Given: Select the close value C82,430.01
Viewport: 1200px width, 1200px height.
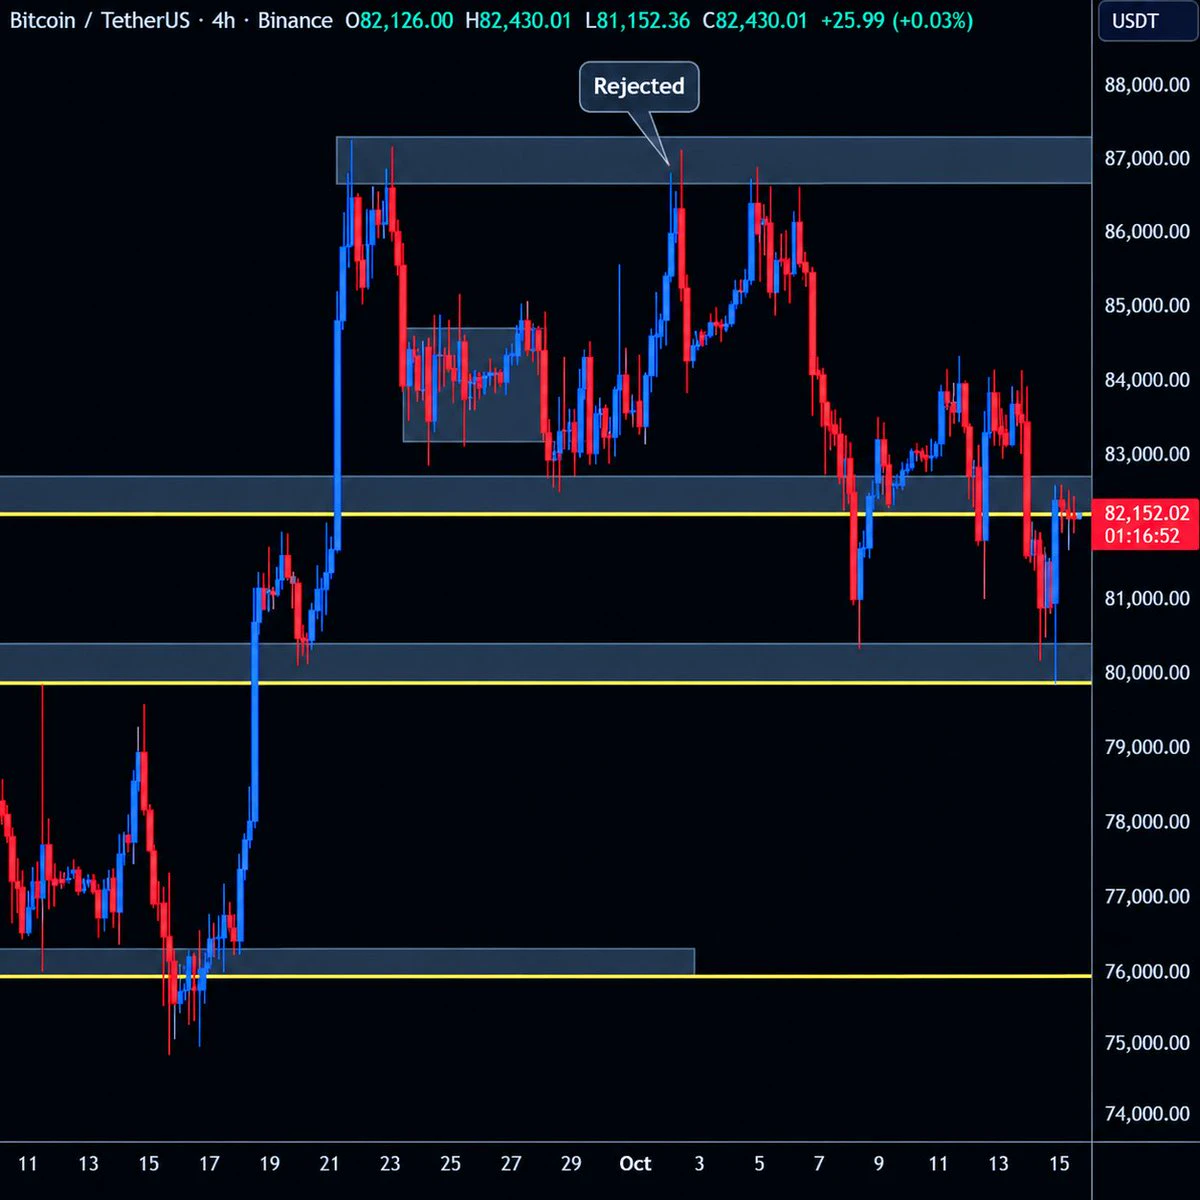Looking at the screenshot, I should [755, 20].
